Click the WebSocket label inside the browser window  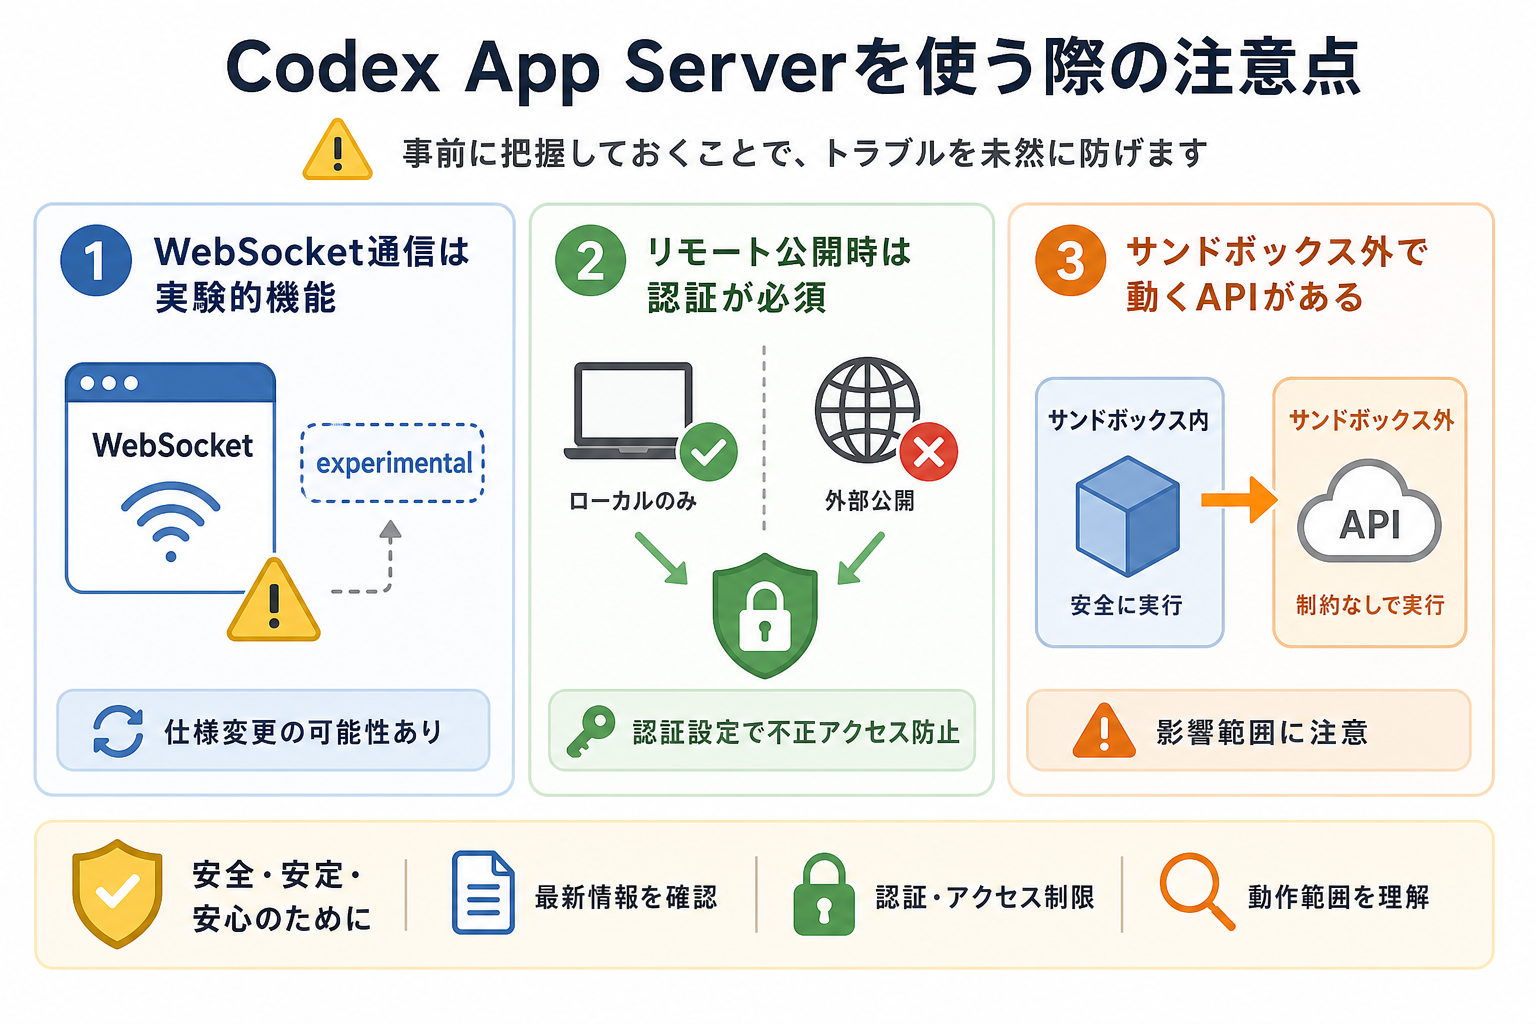[172, 446]
